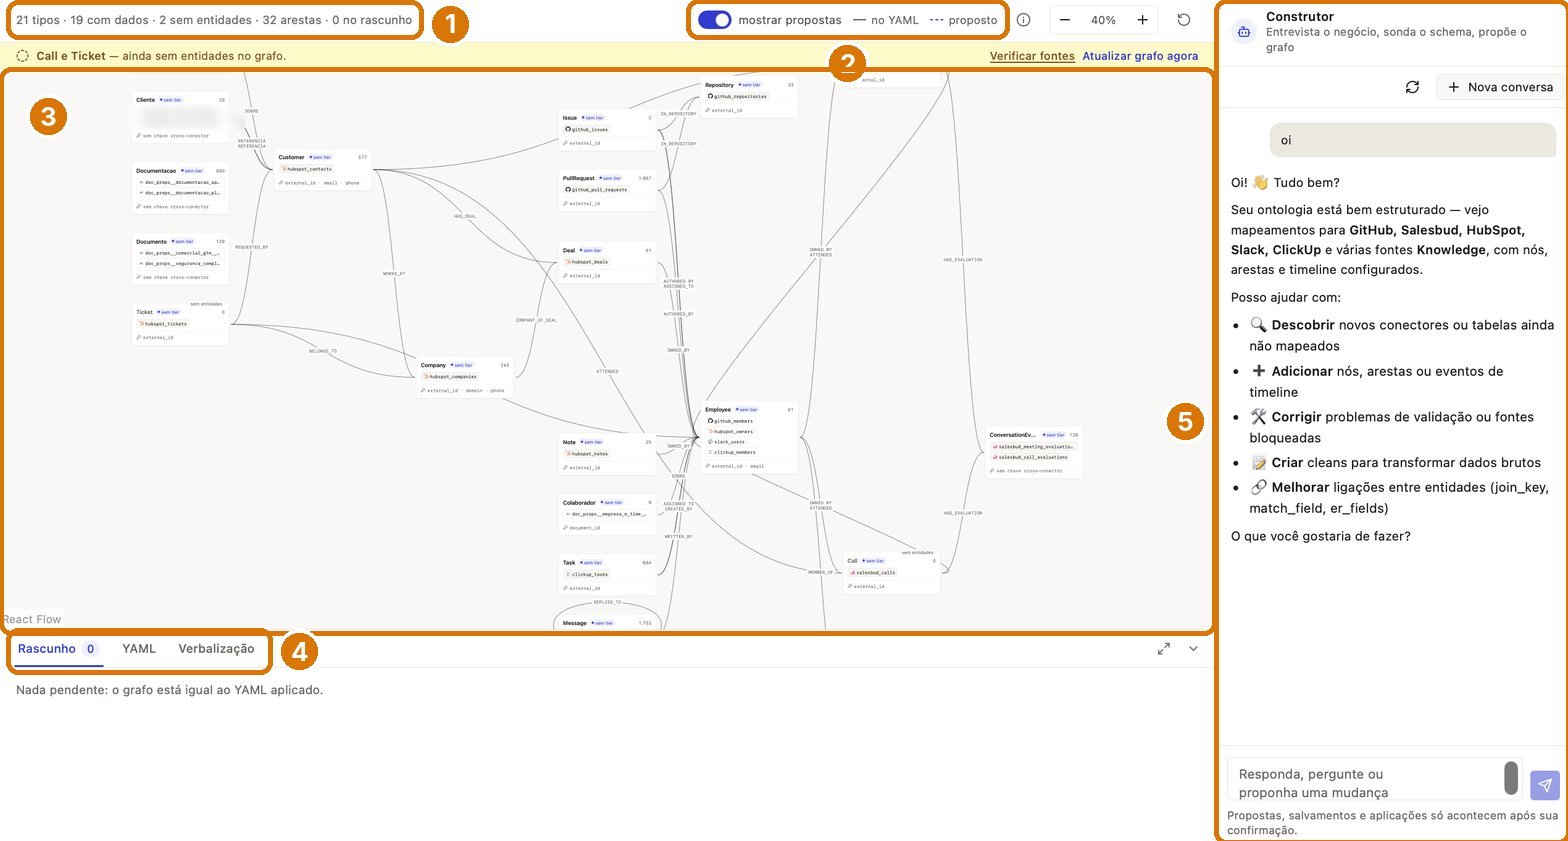The width and height of the screenshot is (1568, 841).
Task: Click the "proposto" legend label
Action: tap(972, 20)
